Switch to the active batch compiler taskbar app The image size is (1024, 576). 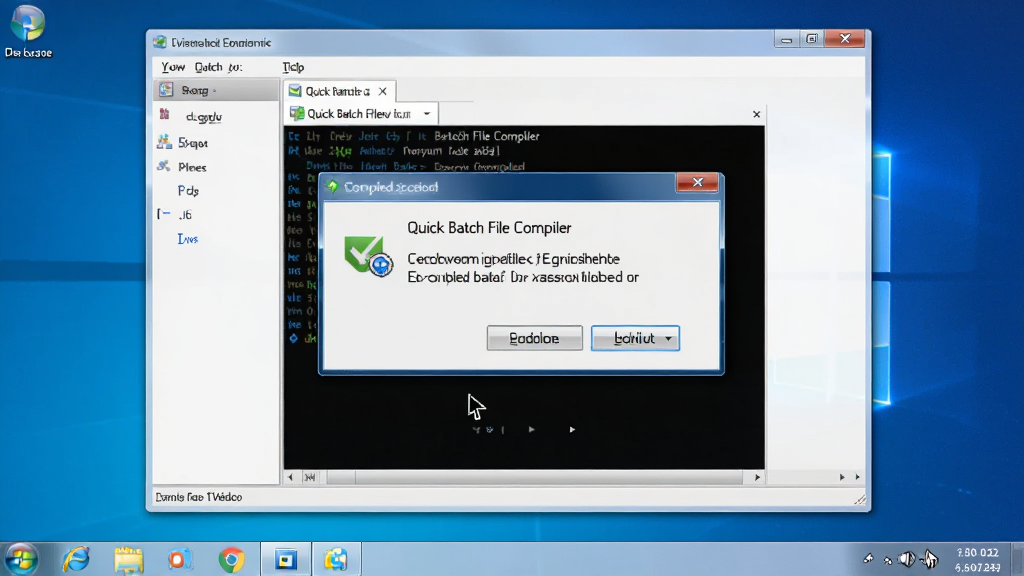click(336, 559)
